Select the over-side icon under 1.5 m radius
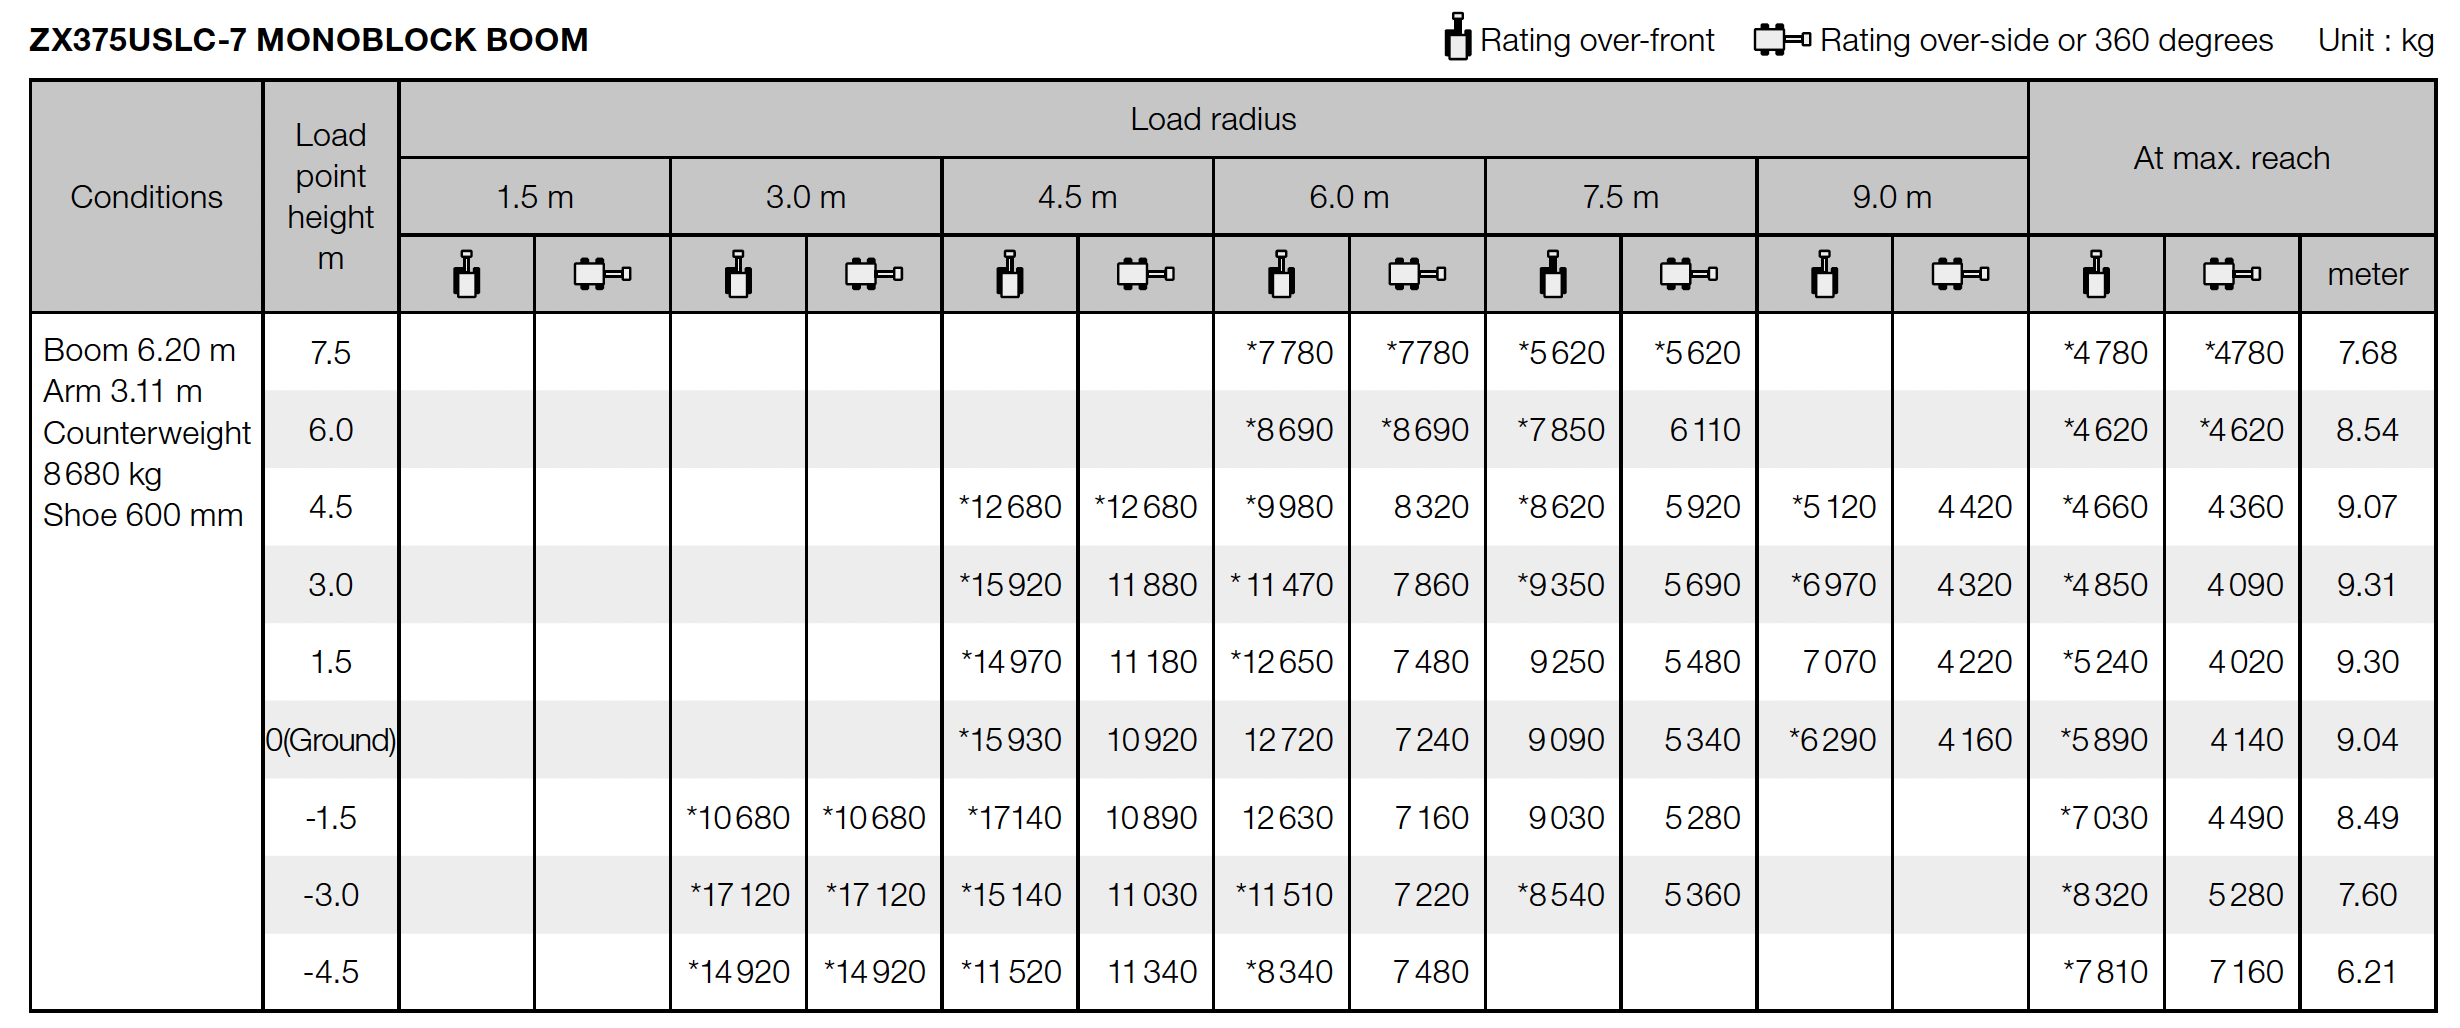Image resolution: width=2460 pixels, height=1028 pixels. pyautogui.click(x=602, y=274)
